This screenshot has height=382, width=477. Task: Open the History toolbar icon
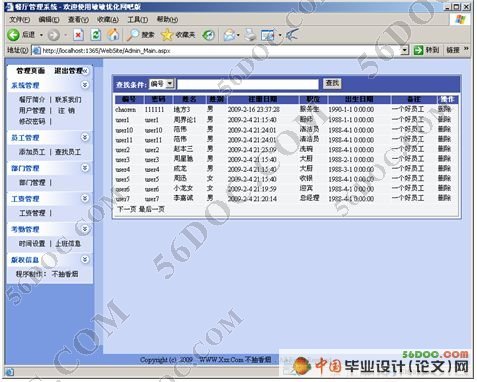tap(209, 35)
